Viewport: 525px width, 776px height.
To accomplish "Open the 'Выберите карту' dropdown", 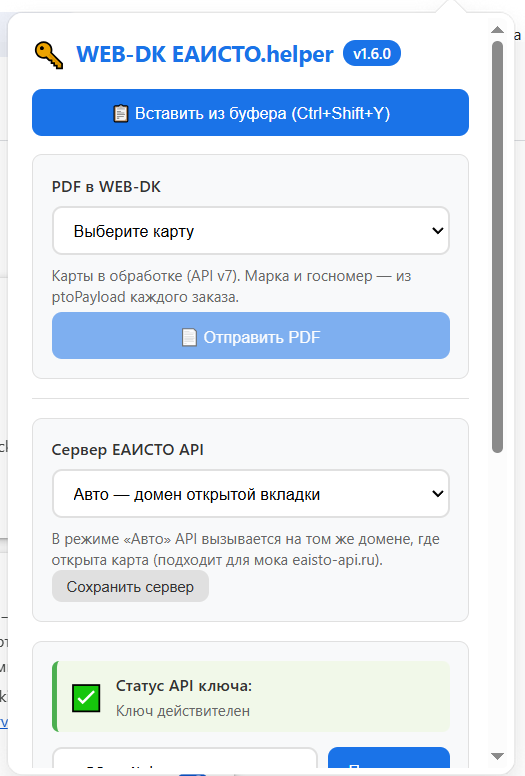I will [251, 231].
